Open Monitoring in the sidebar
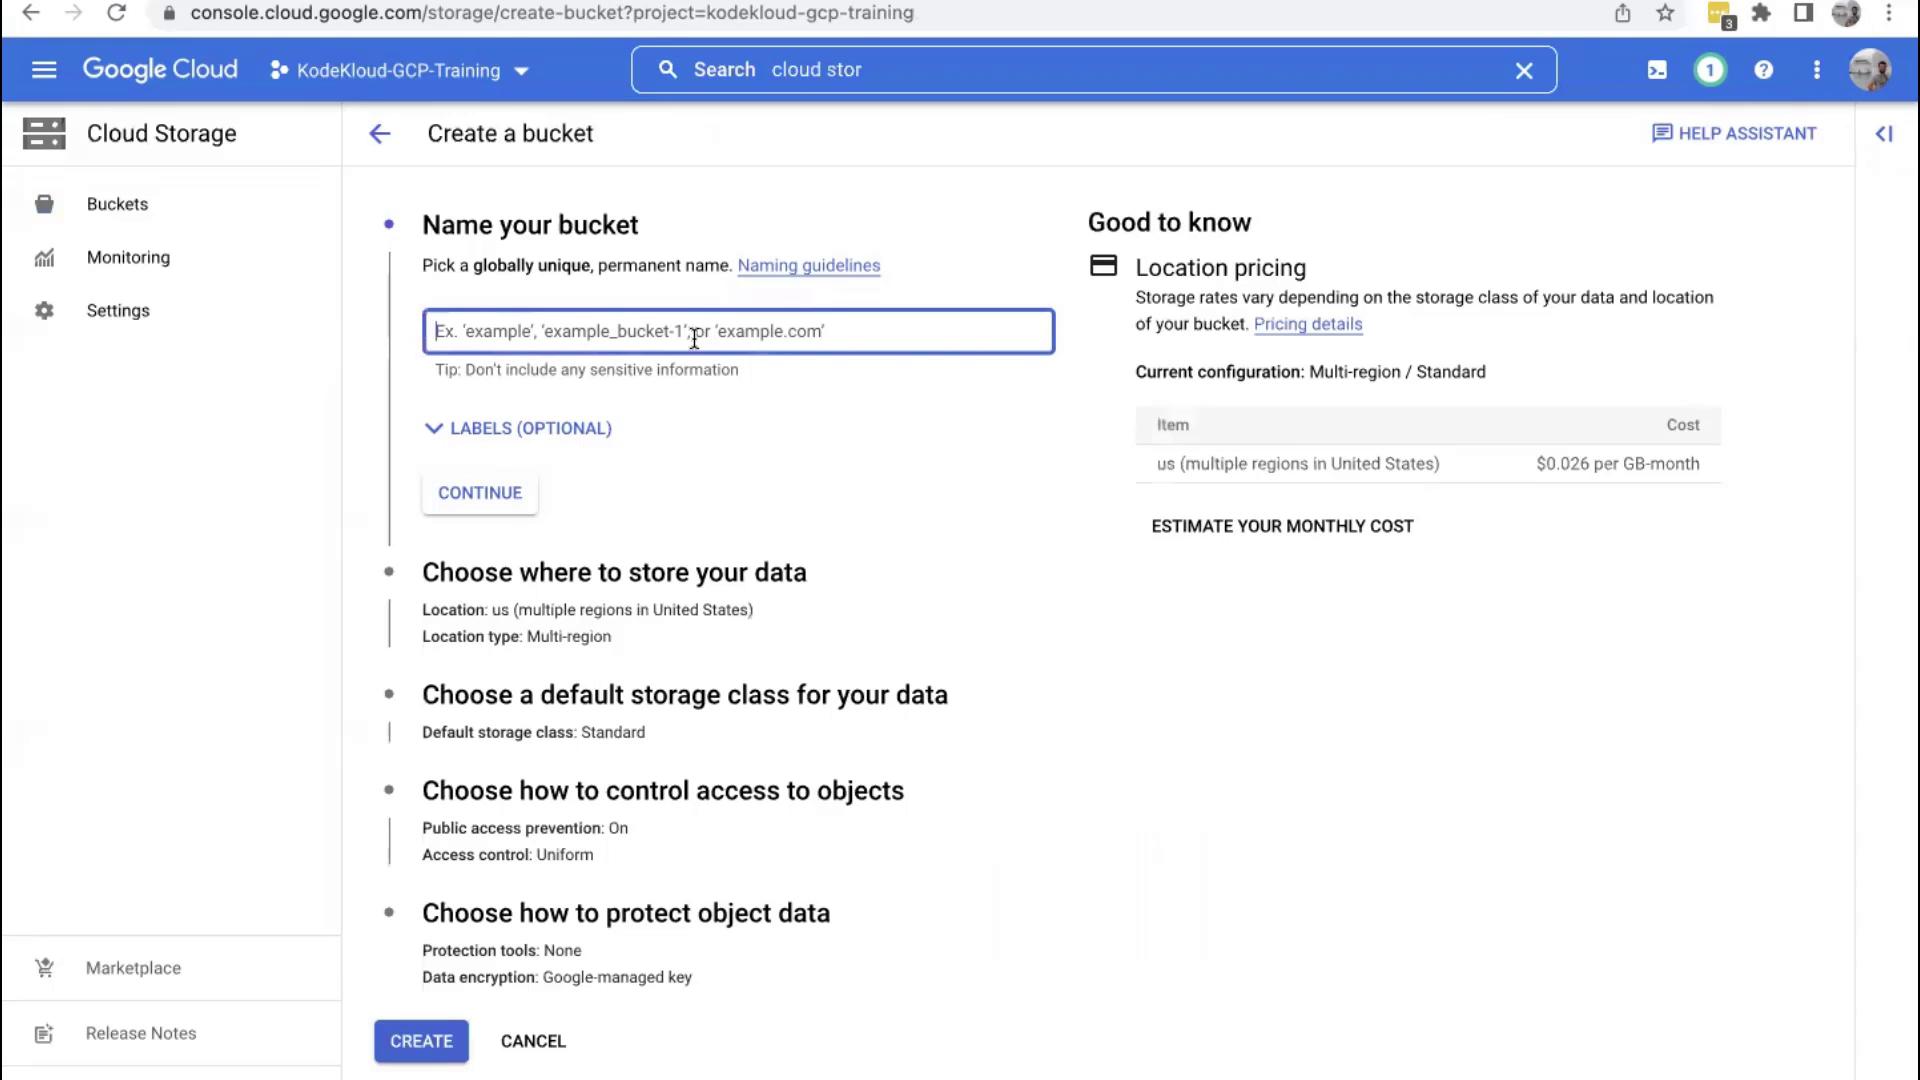The width and height of the screenshot is (1920, 1080). 128,257
